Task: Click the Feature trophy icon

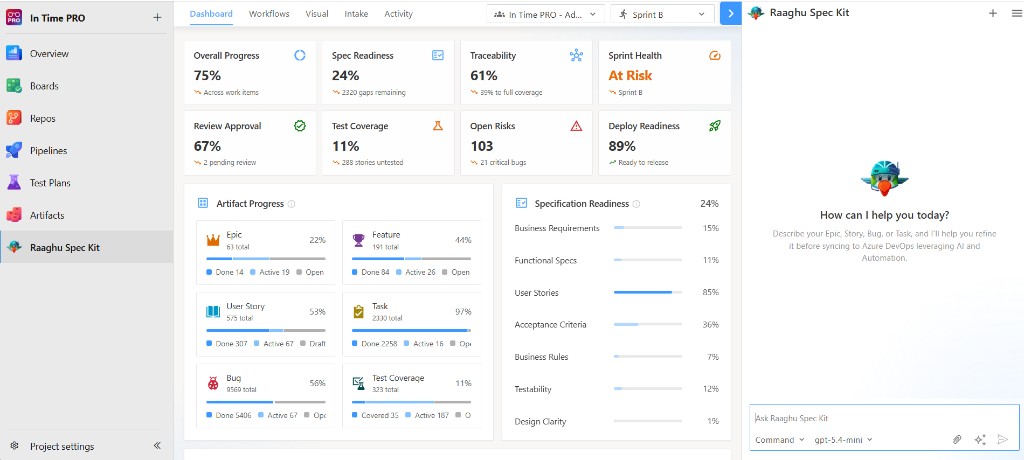Action: (359, 240)
